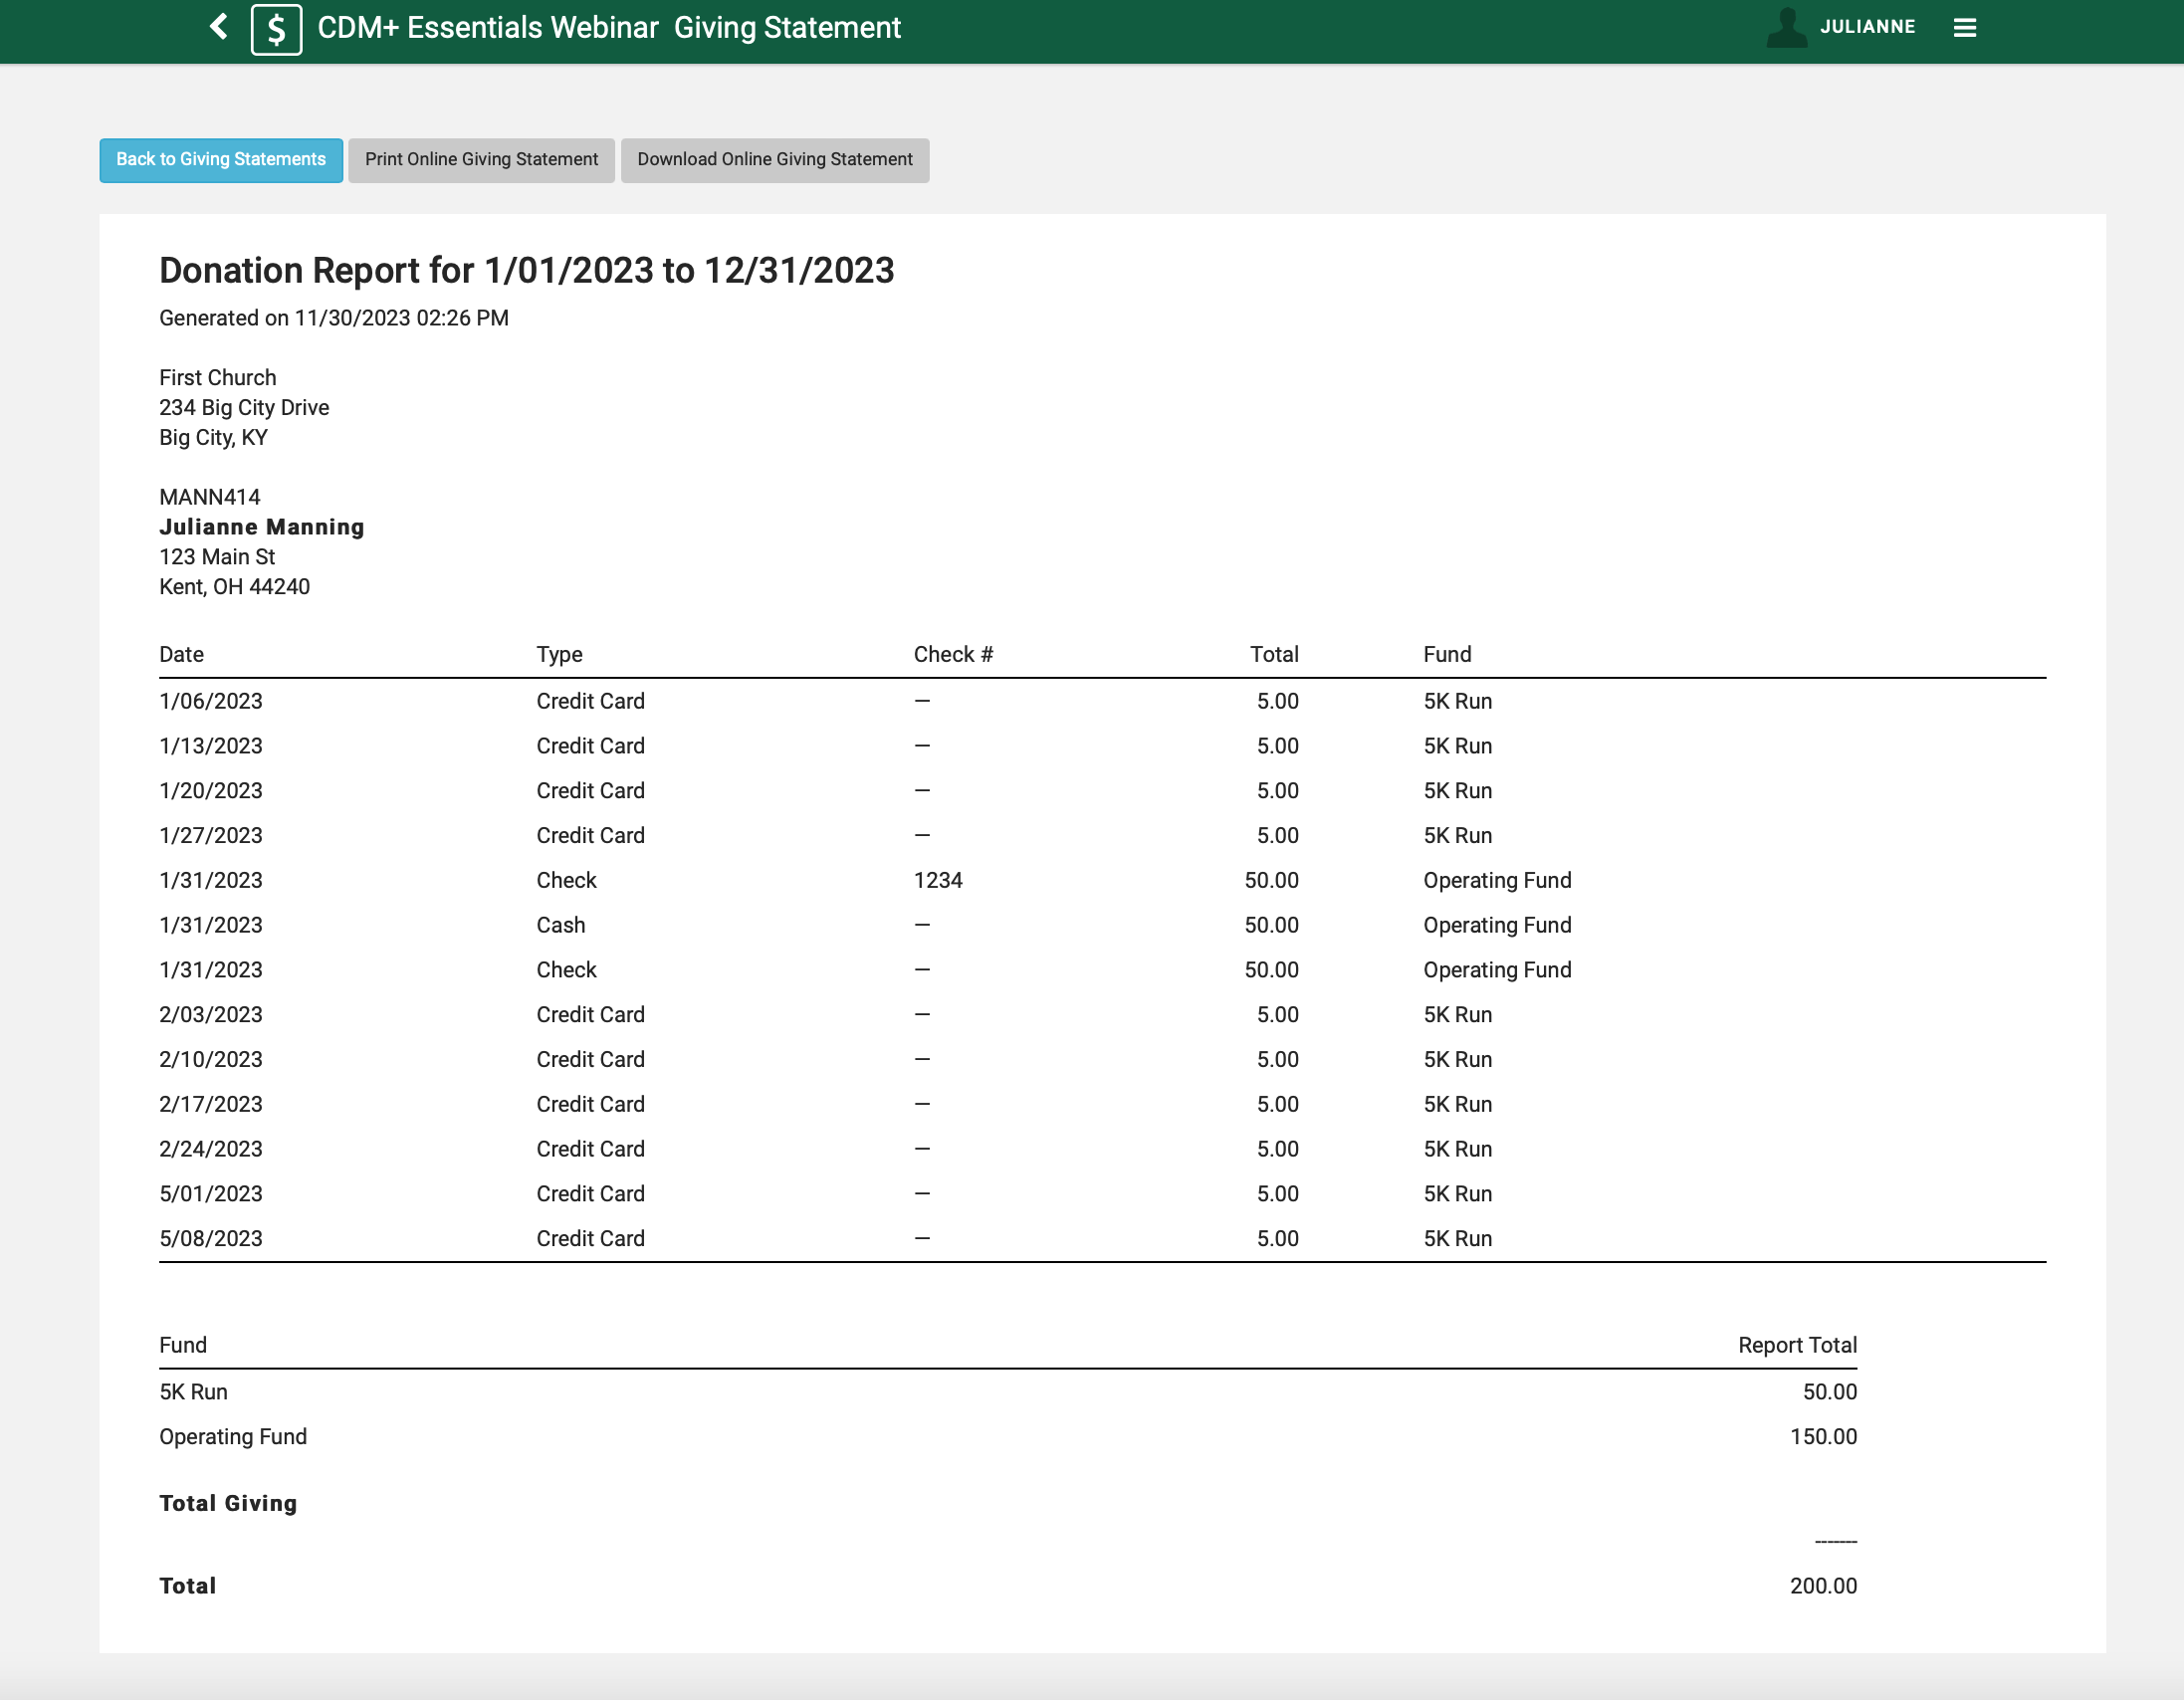2184x1700 pixels.
Task: Click the Julianne Manning donor name
Action: point(262,527)
